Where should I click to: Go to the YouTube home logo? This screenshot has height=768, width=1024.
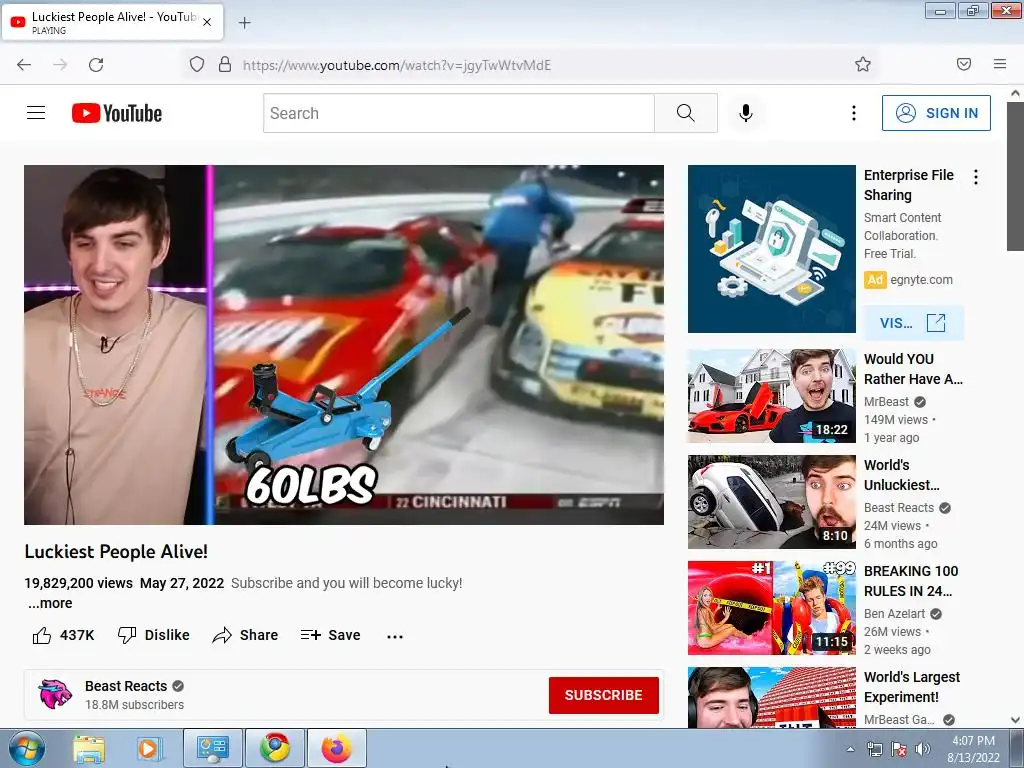click(x=117, y=113)
